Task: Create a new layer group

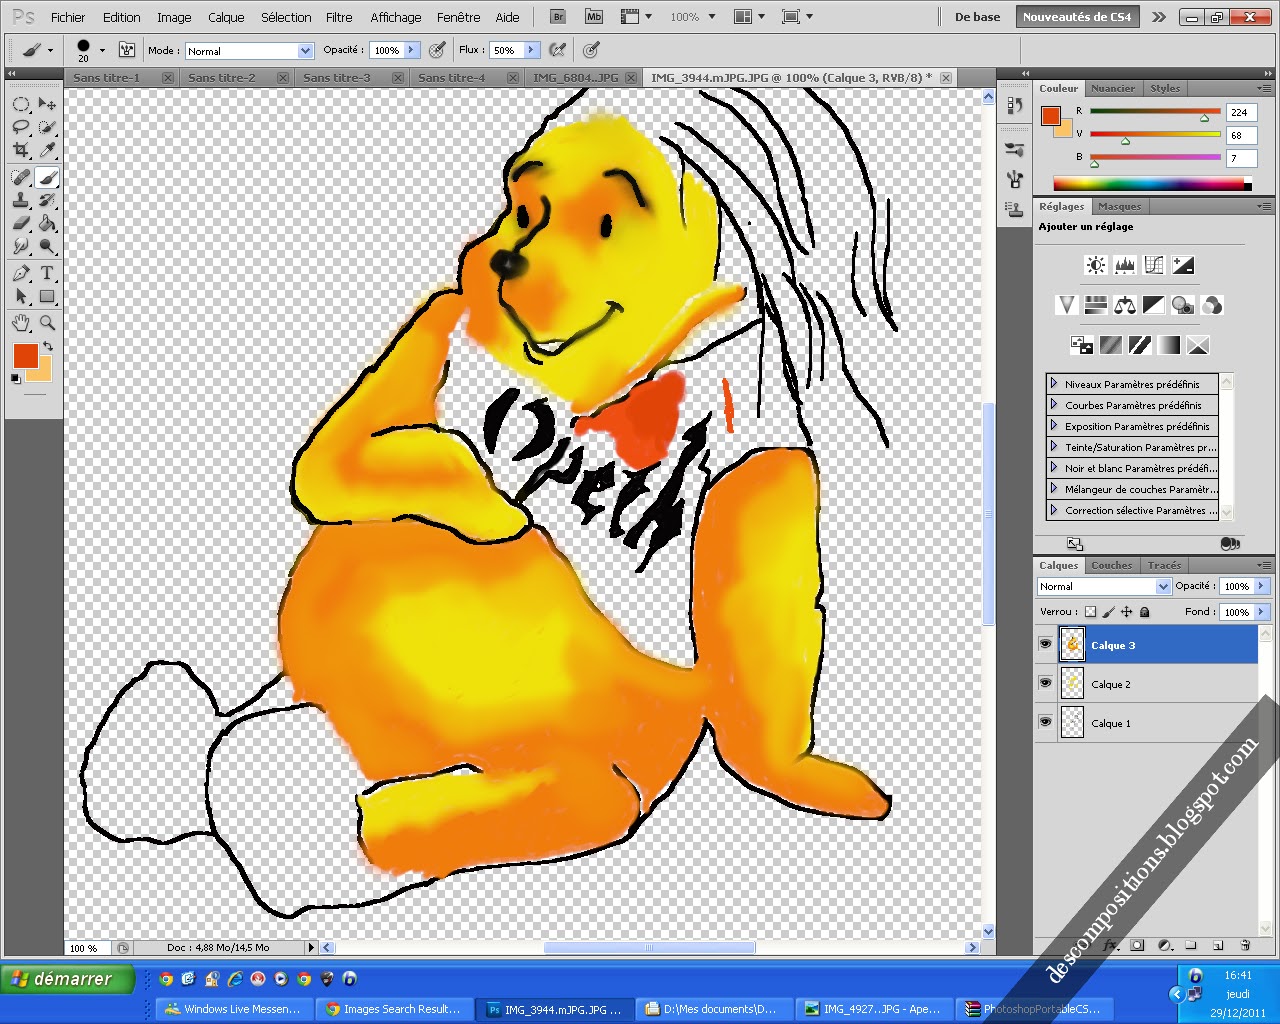Action: point(1191,945)
